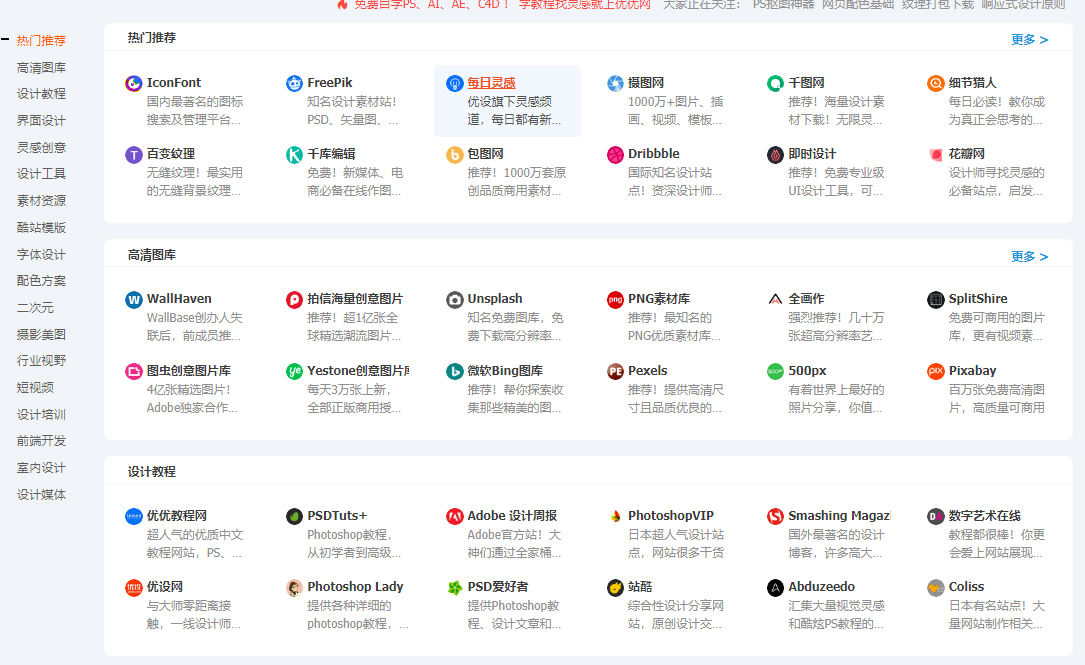1085x665 pixels.
Task: Click the 每日灵感 lightbulb icon
Action: 455,84
